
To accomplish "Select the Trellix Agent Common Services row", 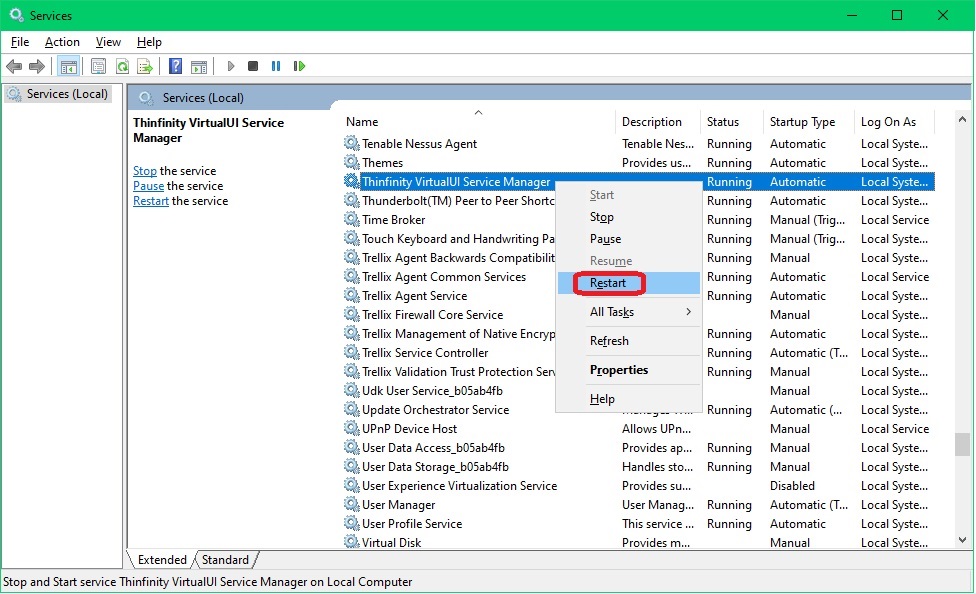I will [x=639, y=276].
